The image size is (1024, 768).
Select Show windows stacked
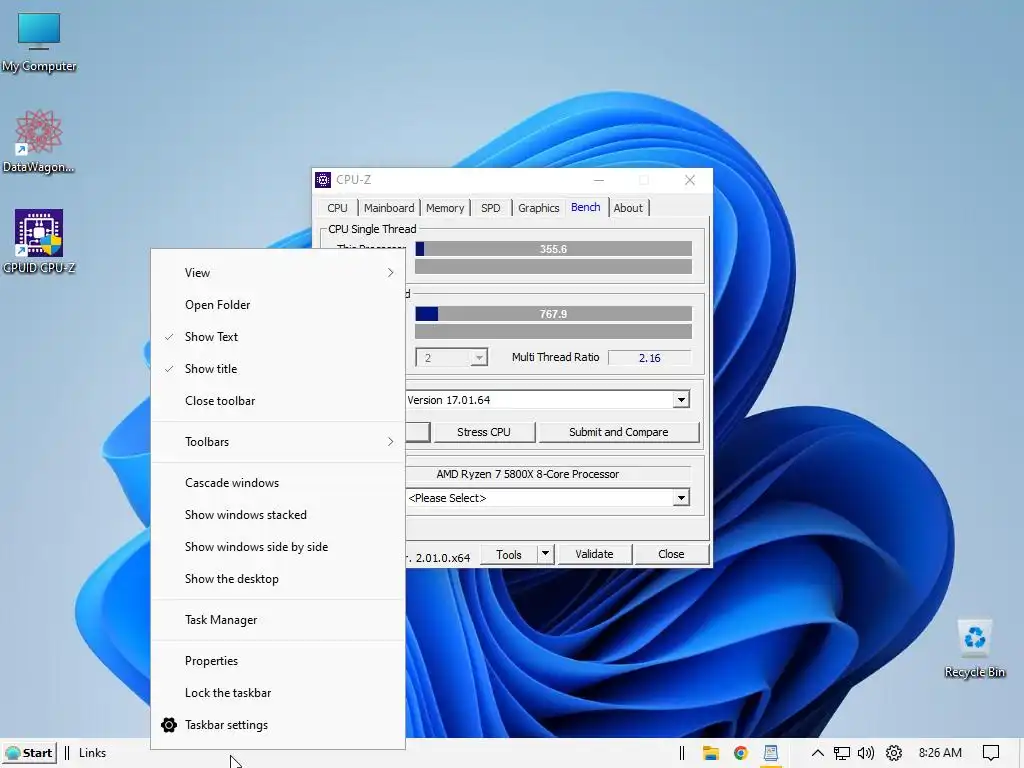coord(278,515)
